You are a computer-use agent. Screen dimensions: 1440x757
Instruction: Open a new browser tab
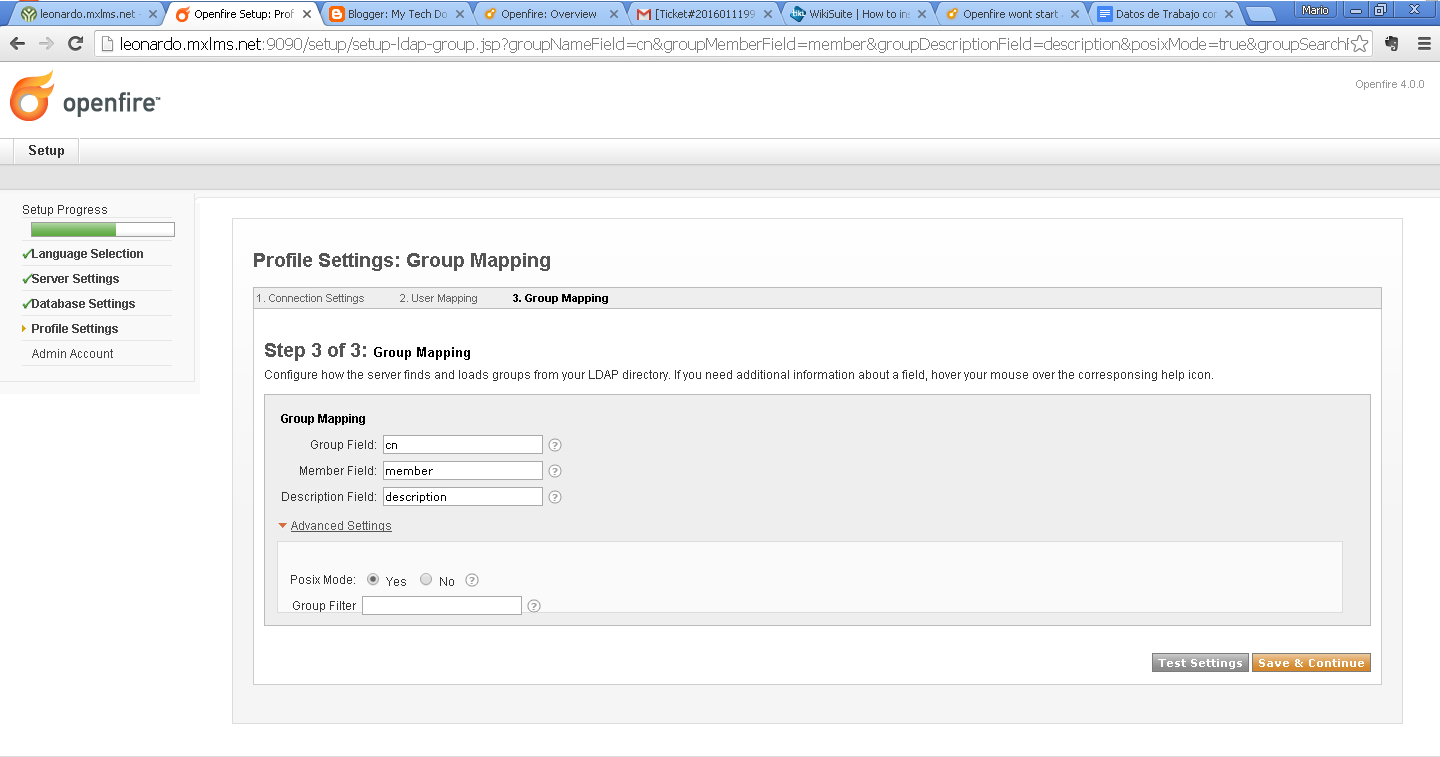pyautogui.click(x=1260, y=14)
